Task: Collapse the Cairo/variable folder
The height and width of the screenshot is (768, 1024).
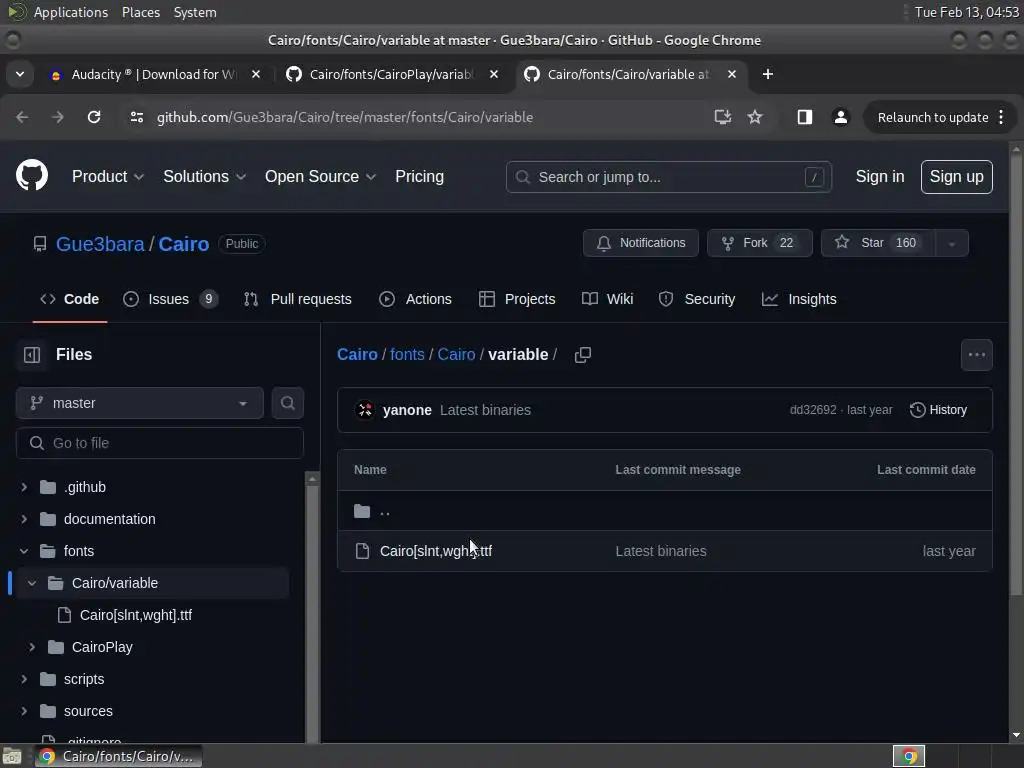Action: point(32,583)
